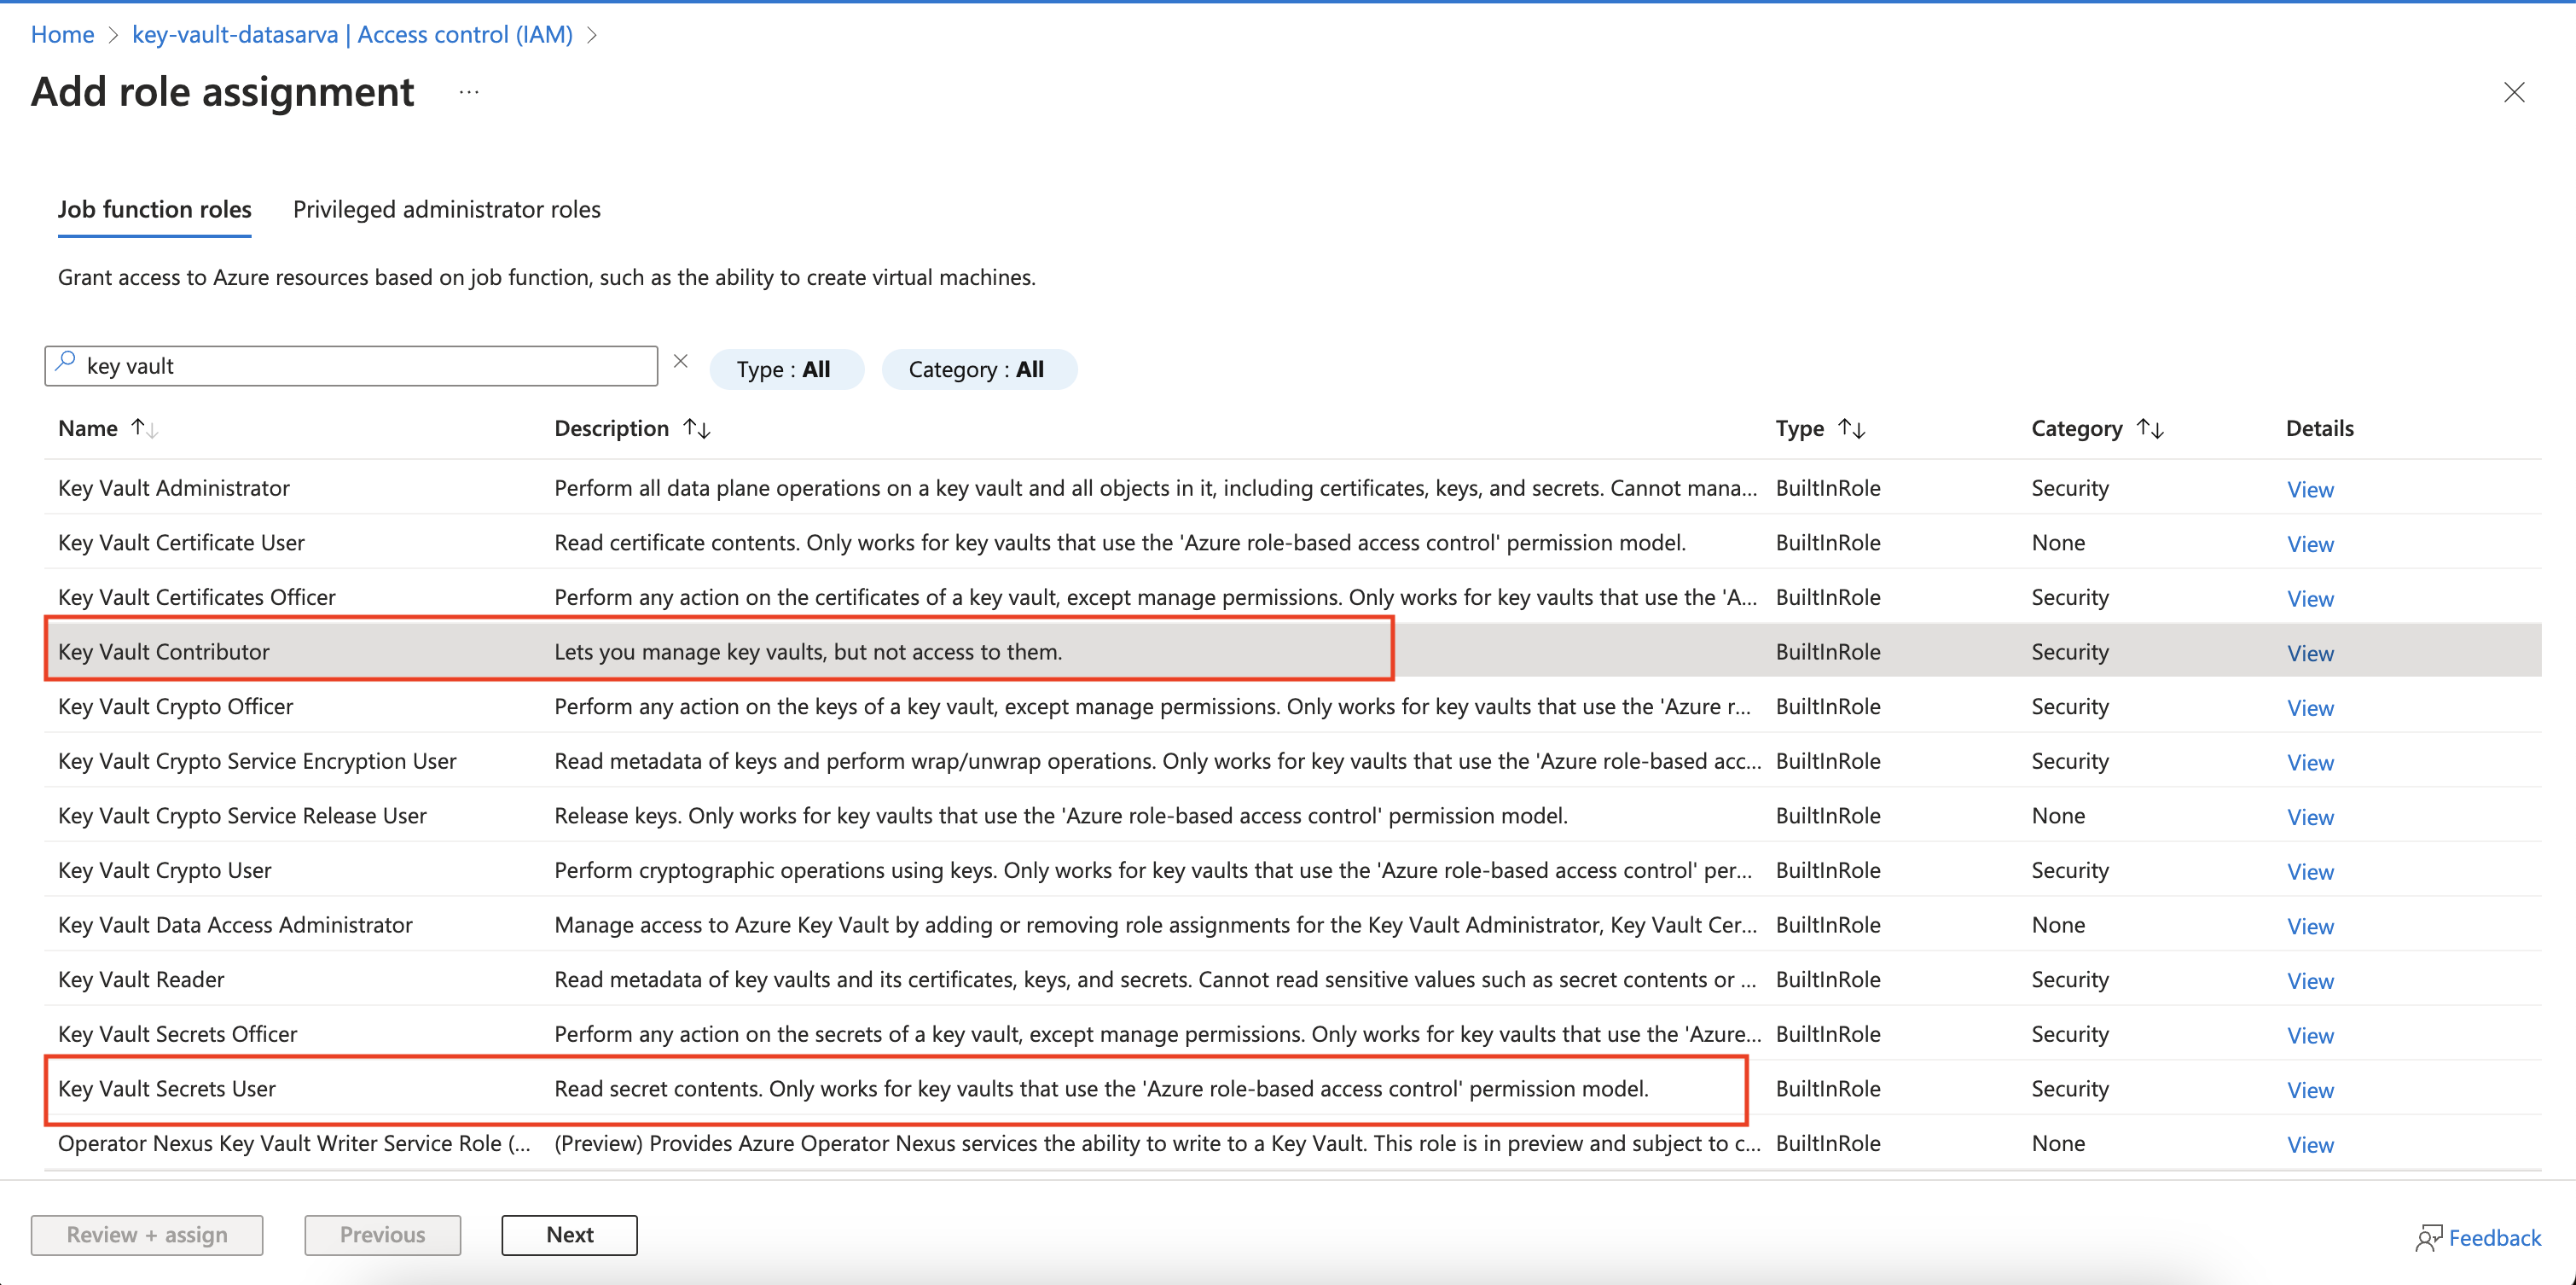This screenshot has width=2576, height=1285.
Task: Open the Feedback link
Action: click(x=2495, y=1238)
